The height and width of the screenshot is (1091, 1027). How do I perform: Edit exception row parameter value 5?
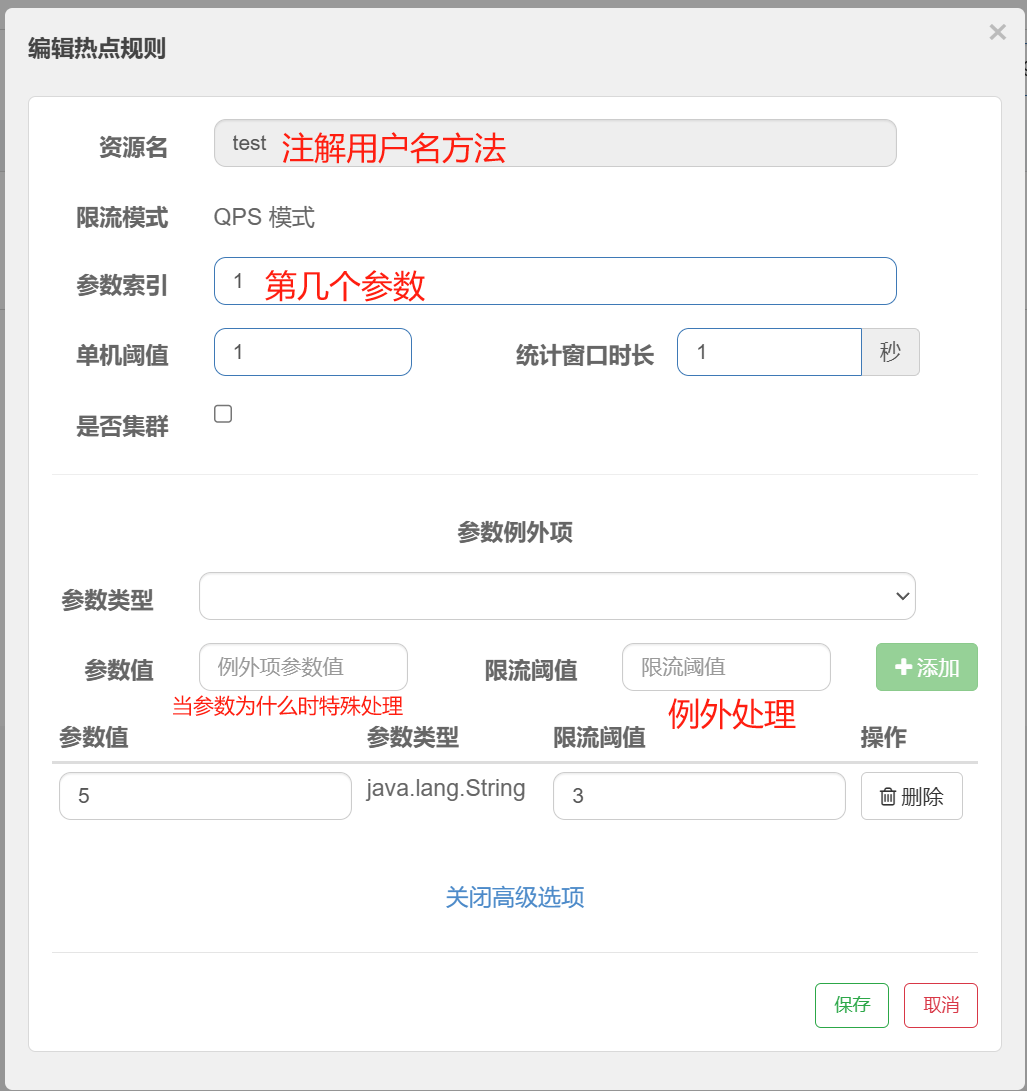tap(205, 796)
